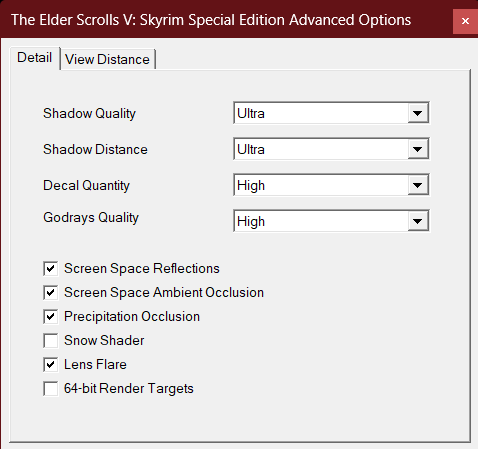
Task: Click the Shadow Quality label
Action: click(89, 114)
